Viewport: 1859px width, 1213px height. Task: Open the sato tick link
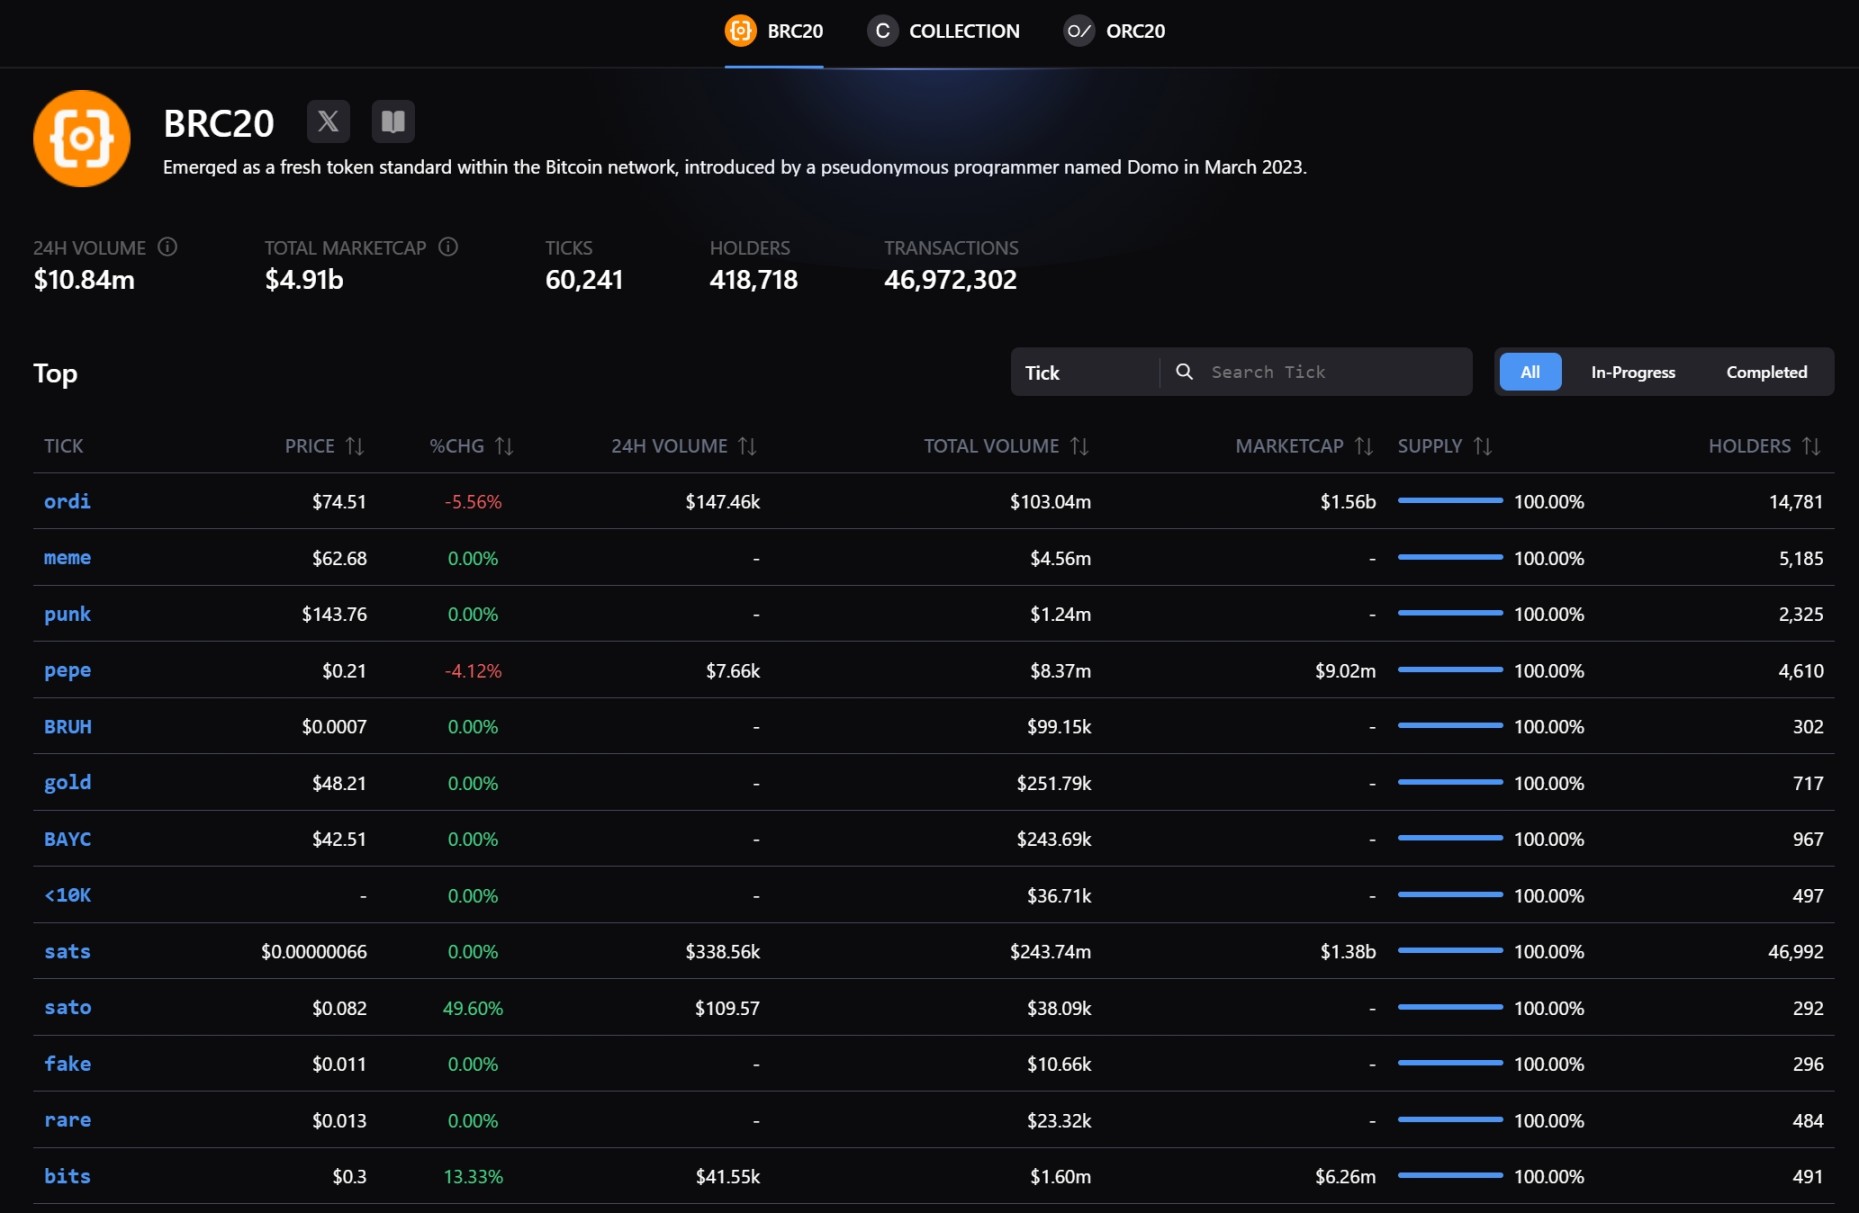coord(67,1007)
